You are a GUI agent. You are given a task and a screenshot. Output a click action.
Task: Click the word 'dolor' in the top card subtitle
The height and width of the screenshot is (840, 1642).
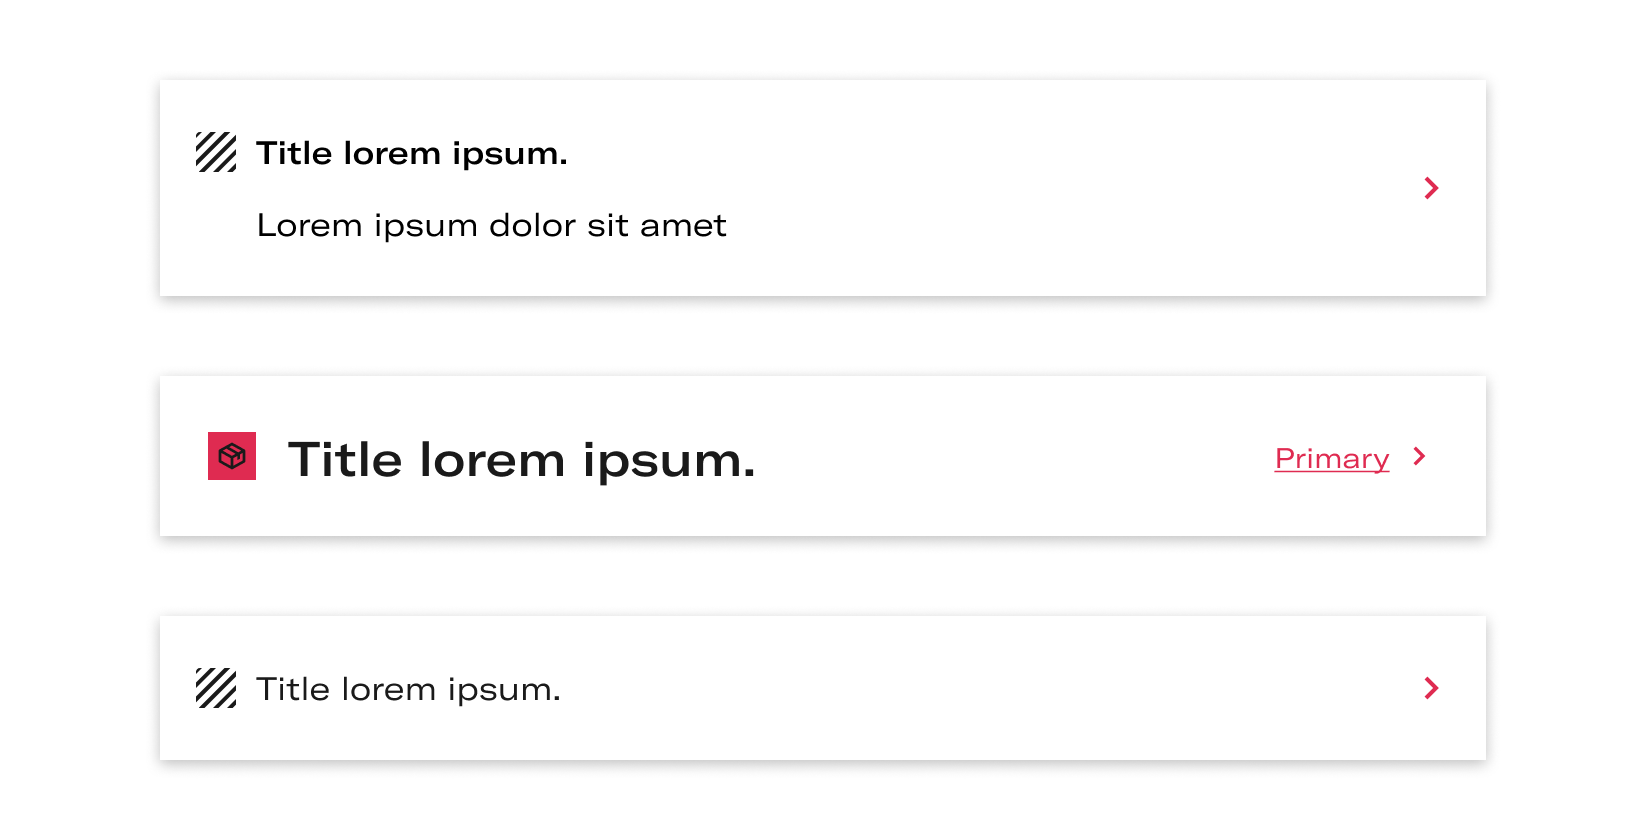click(533, 225)
